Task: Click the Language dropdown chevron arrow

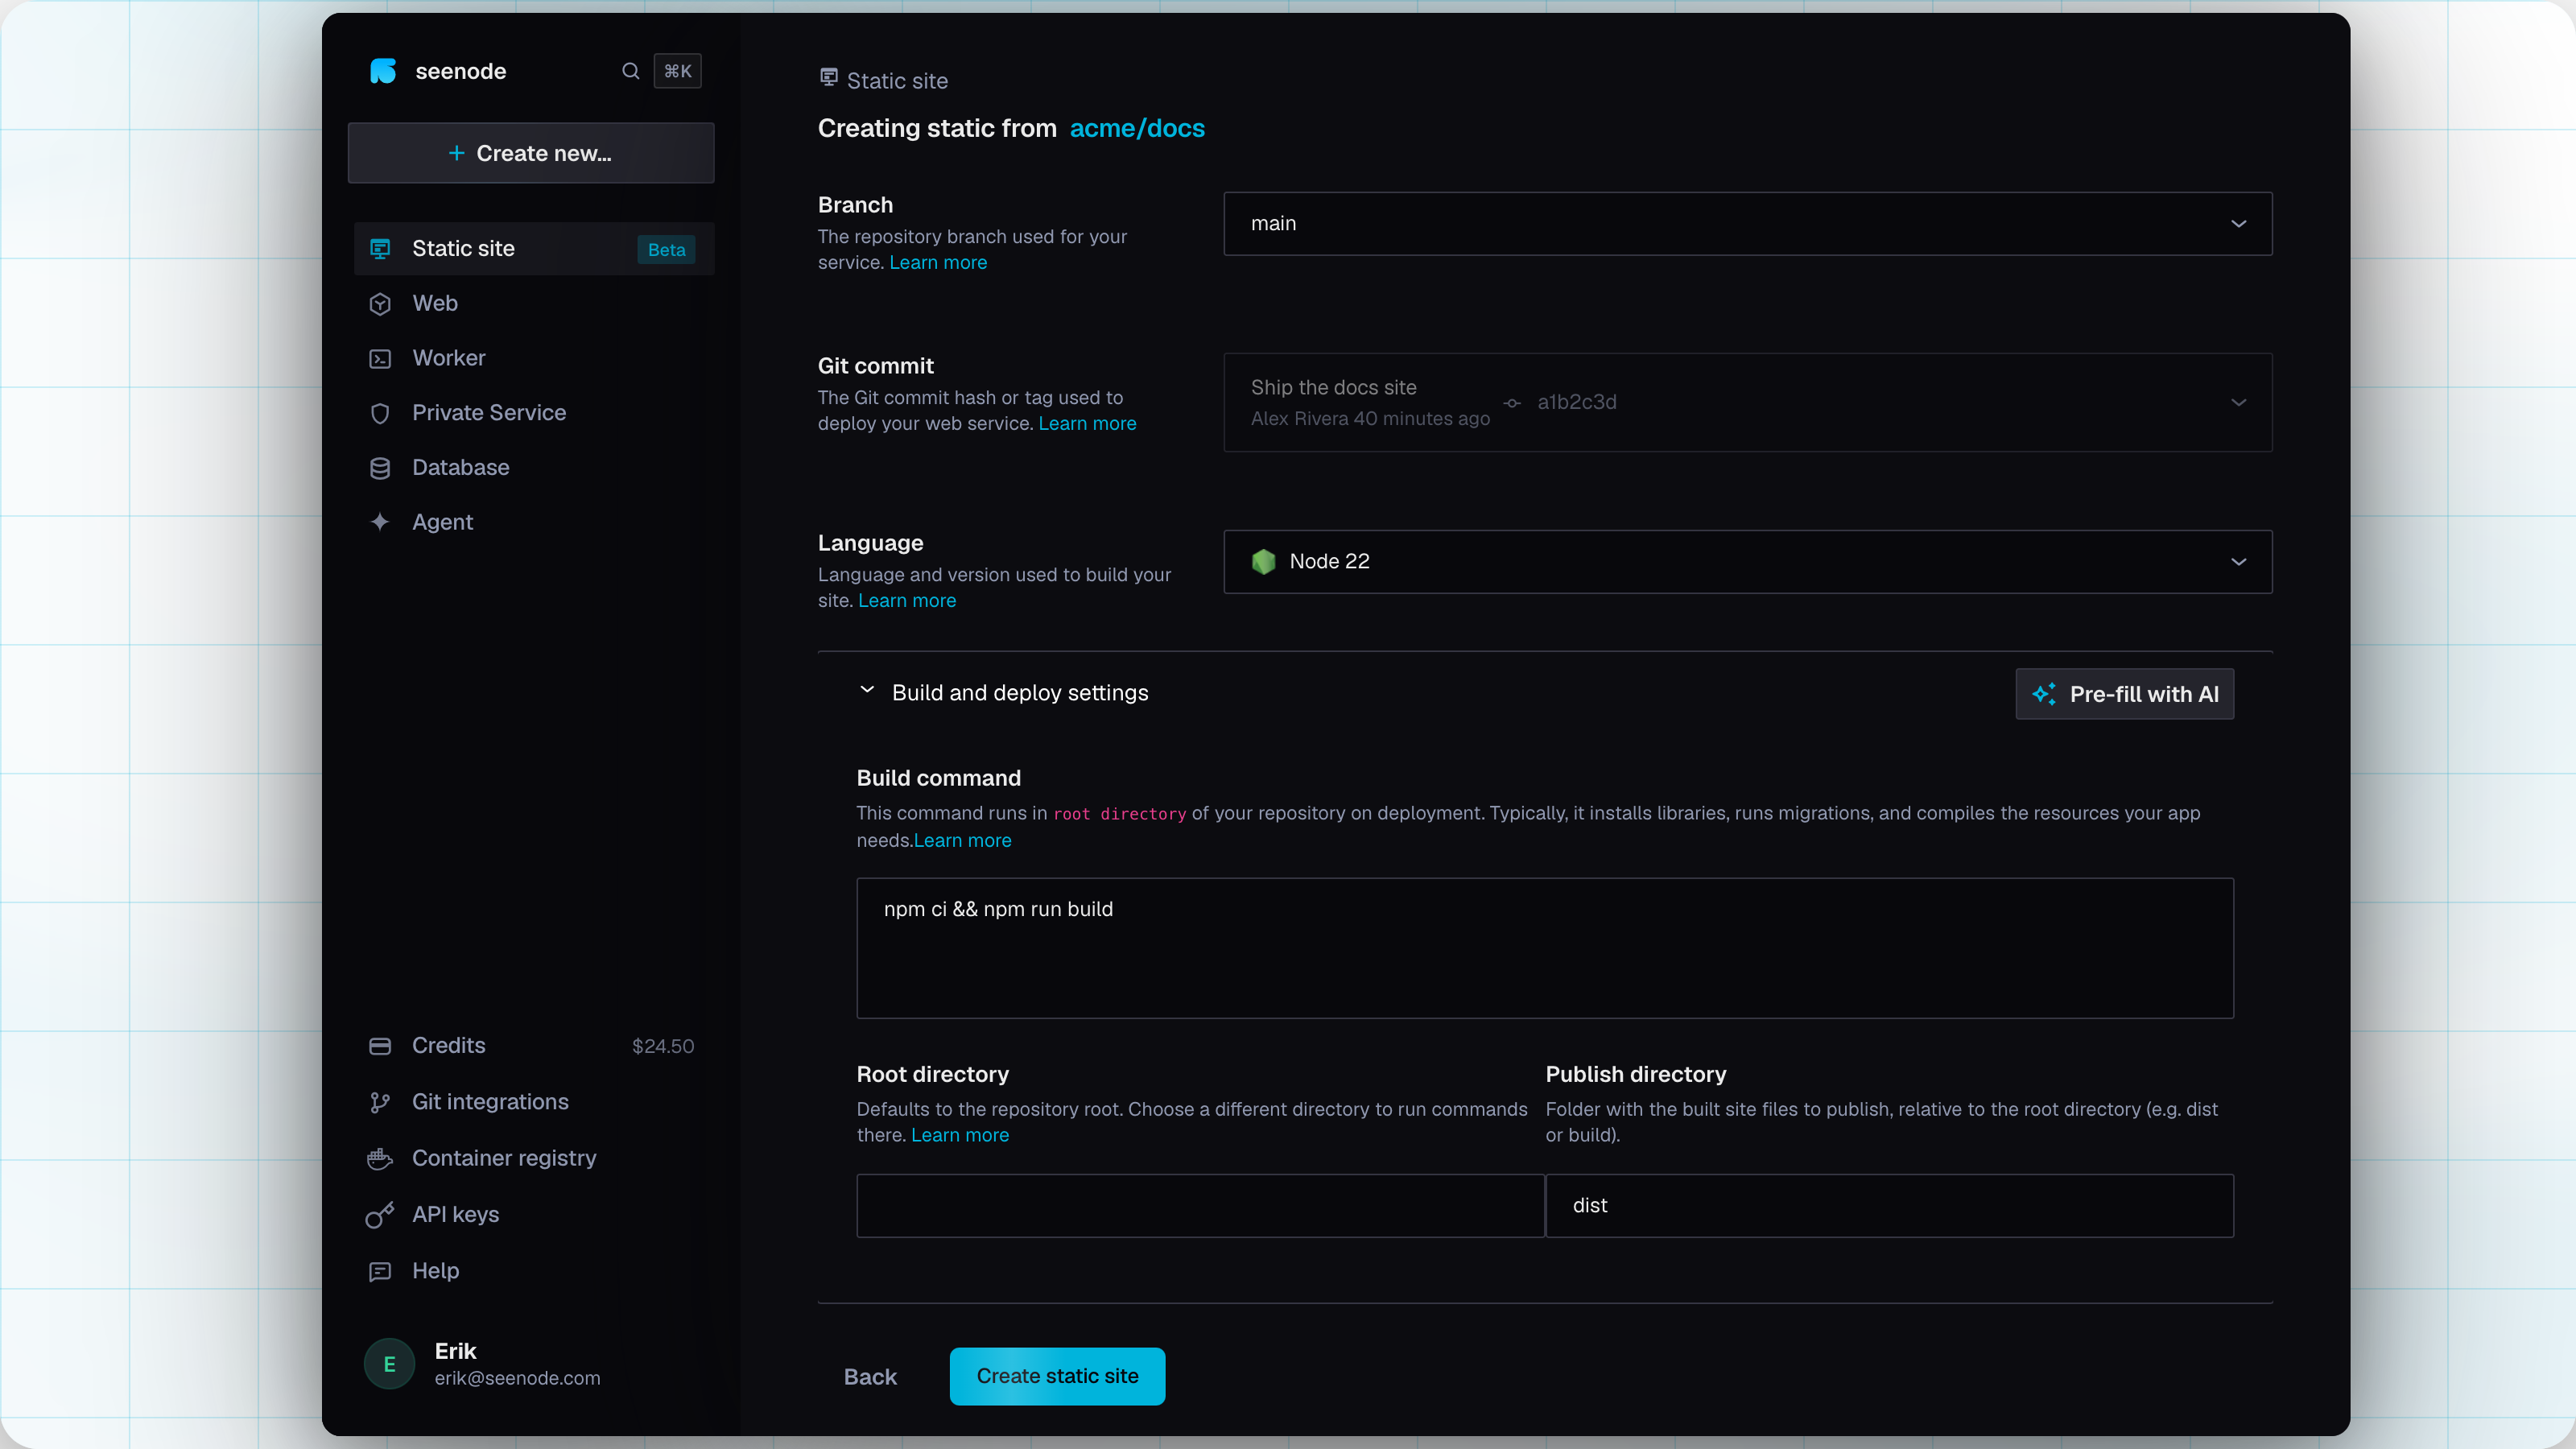Action: click(x=2238, y=562)
